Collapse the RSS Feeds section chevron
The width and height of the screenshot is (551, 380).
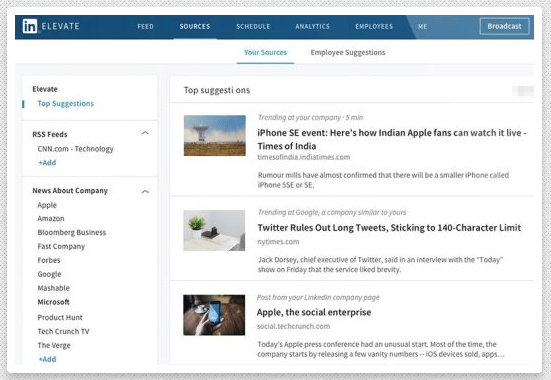[145, 133]
